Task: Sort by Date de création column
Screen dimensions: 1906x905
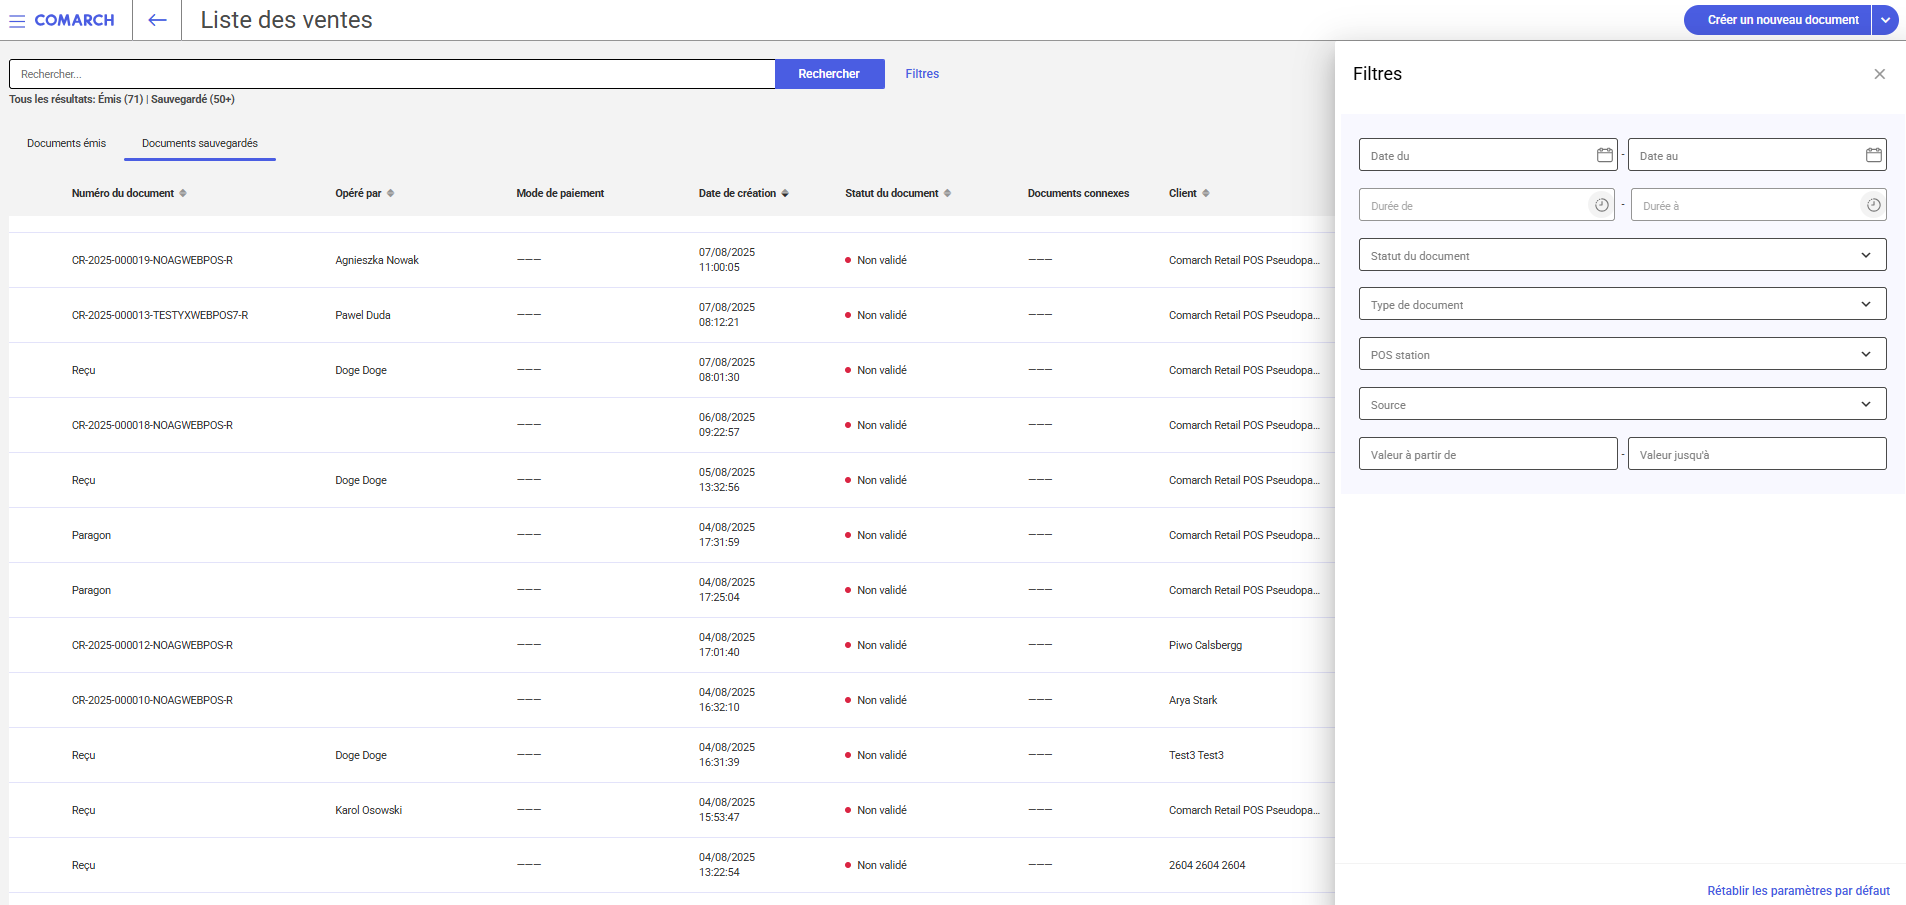Action: pos(785,193)
